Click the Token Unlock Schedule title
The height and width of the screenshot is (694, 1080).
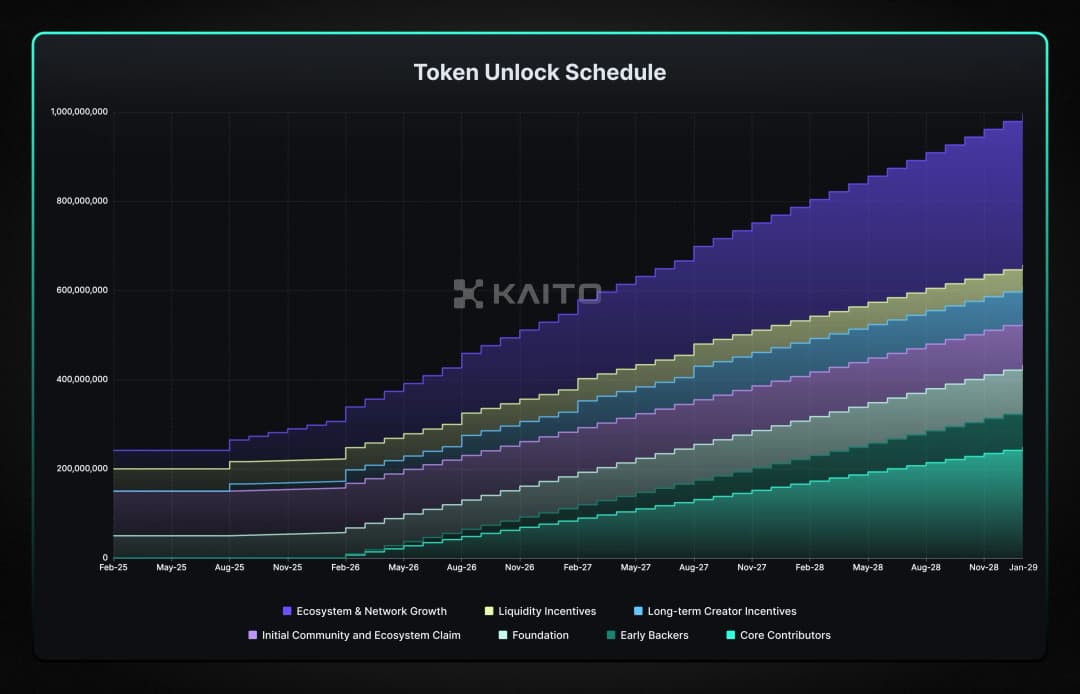540,73
